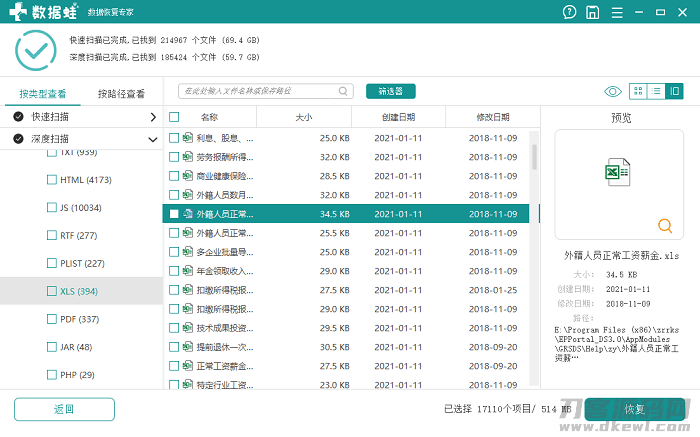Screen dimensions: 700x437
Task: Check the PDF (337) type checkbox
Action: pos(52,319)
